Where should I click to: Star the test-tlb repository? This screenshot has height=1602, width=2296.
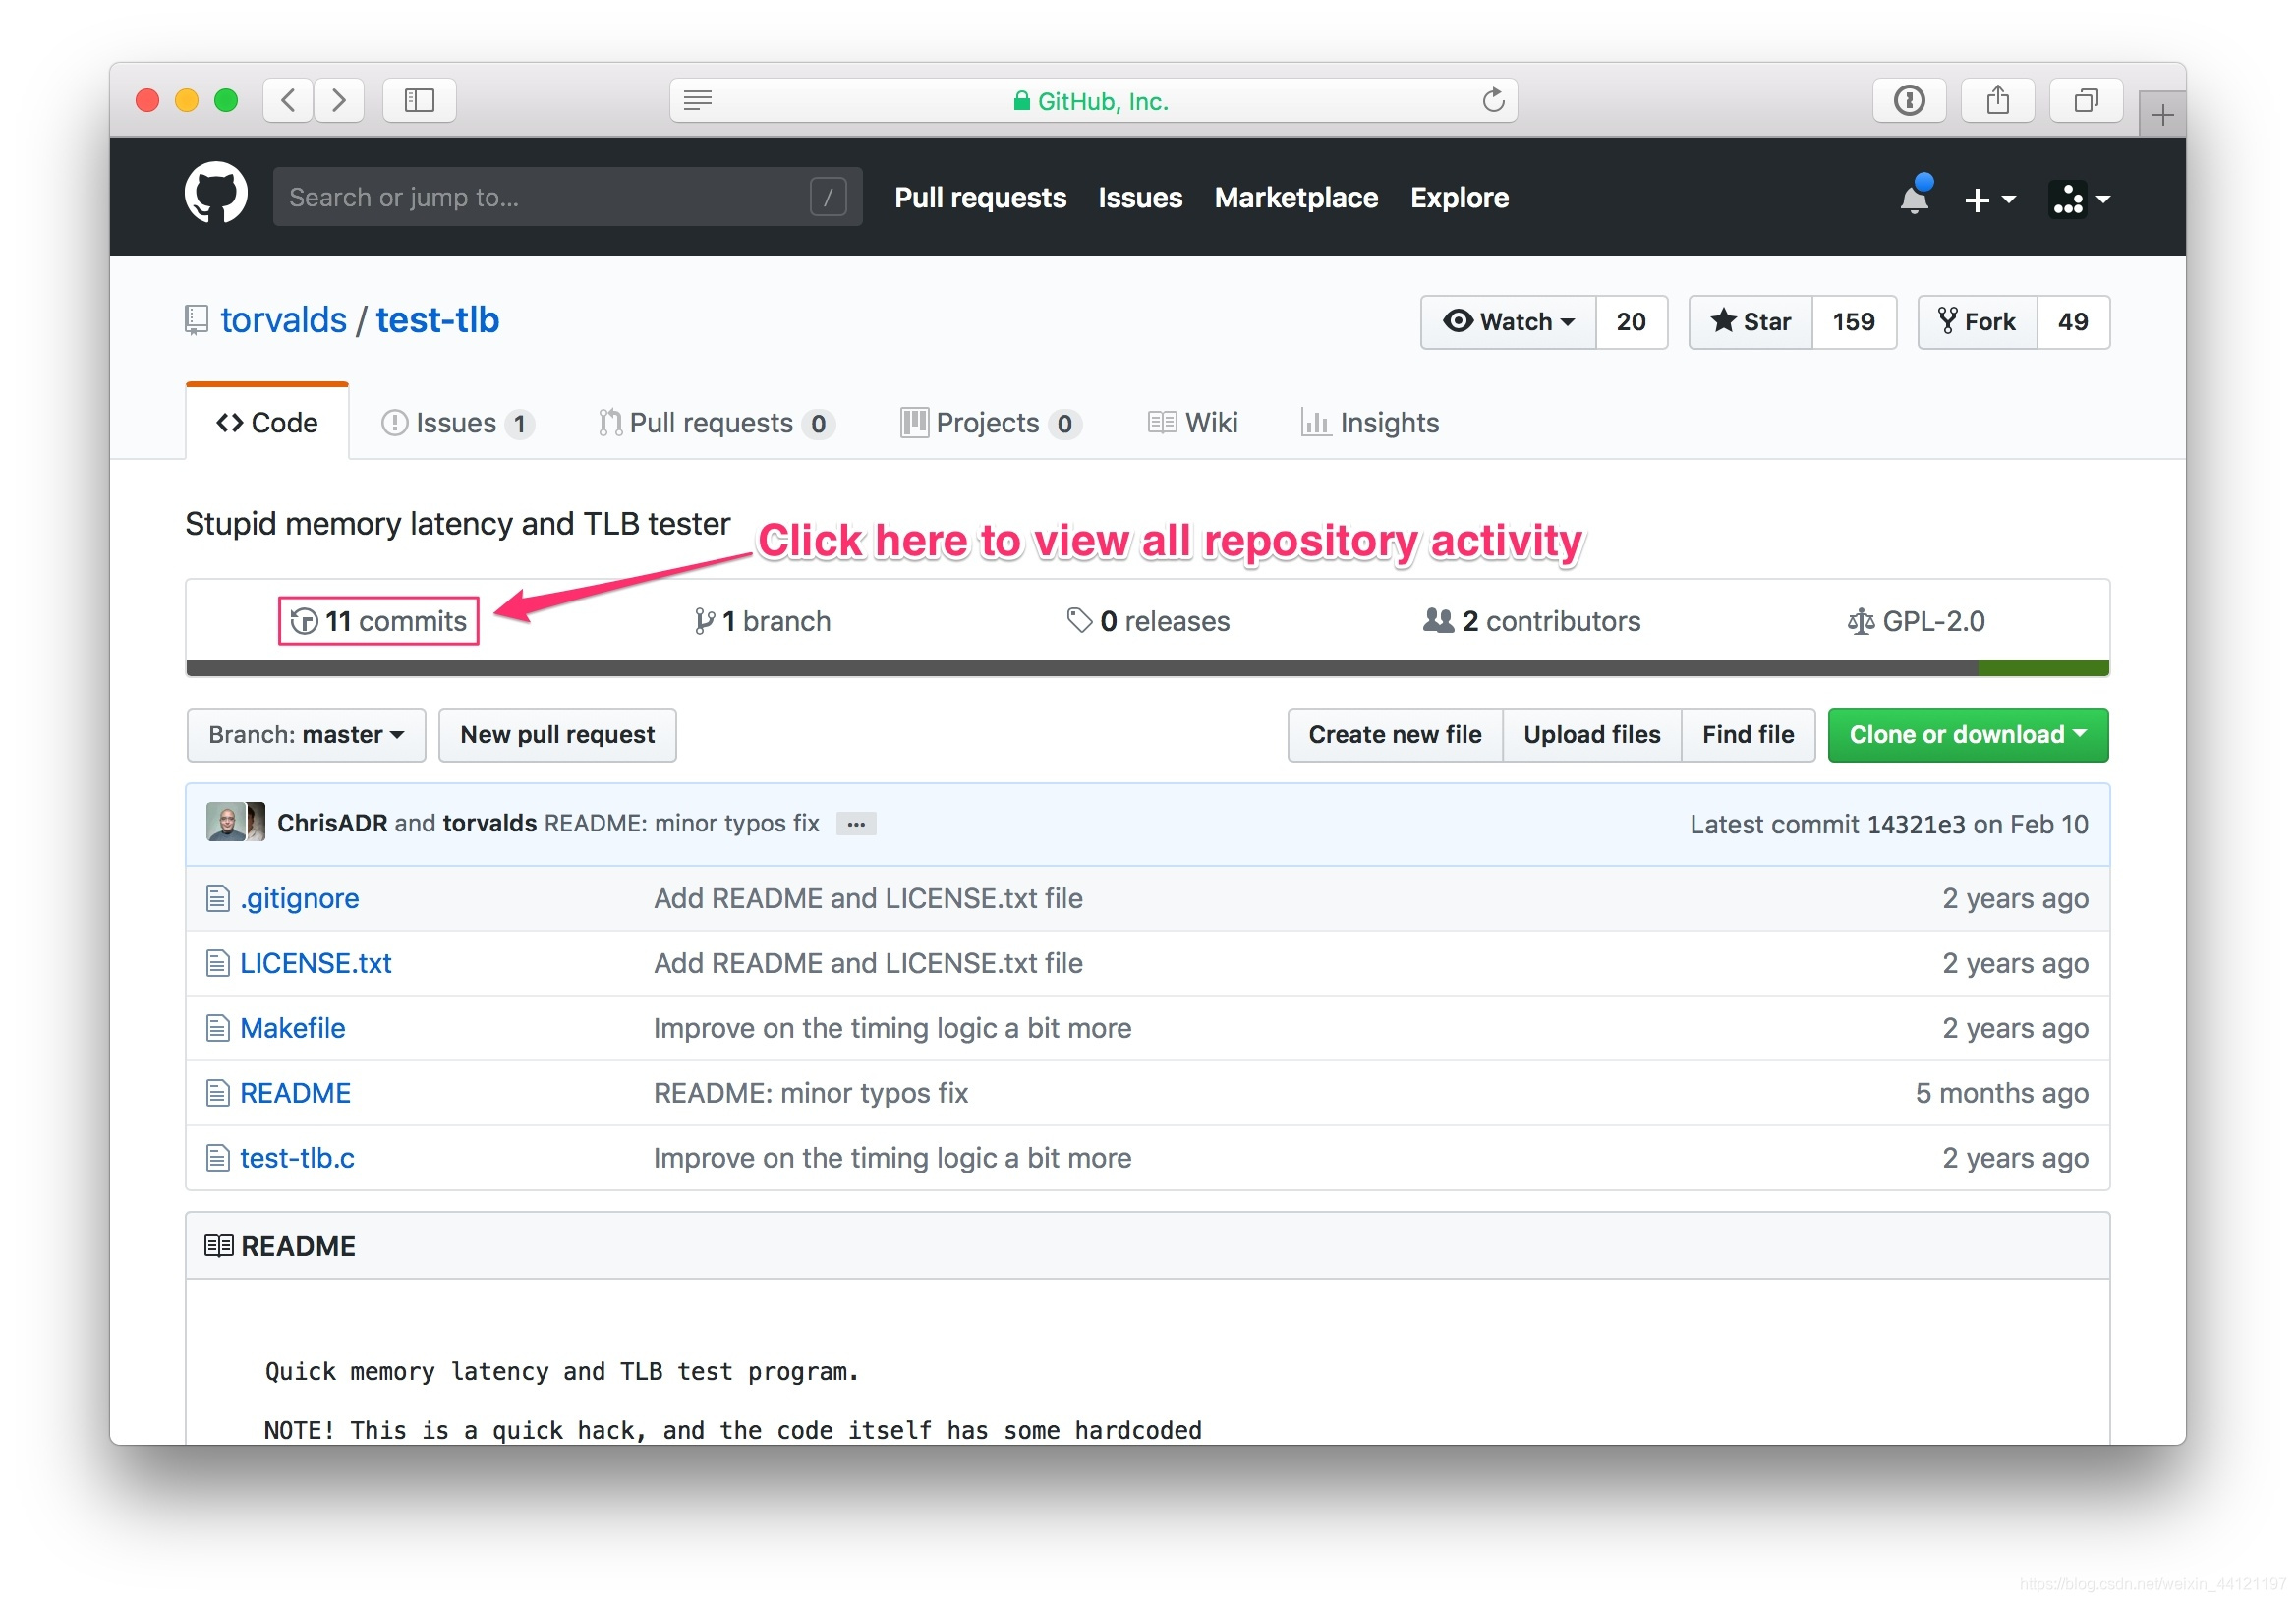click(1751, 322)
